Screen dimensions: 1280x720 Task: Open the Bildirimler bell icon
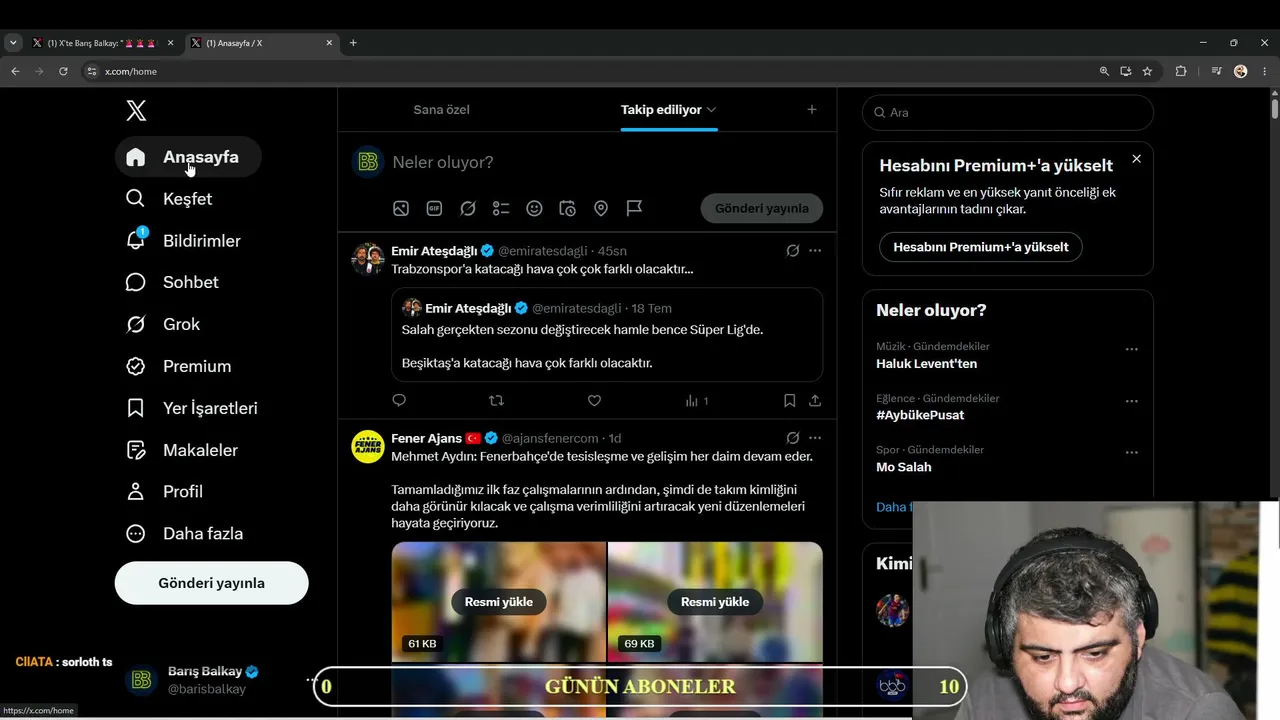pos(136,240)
